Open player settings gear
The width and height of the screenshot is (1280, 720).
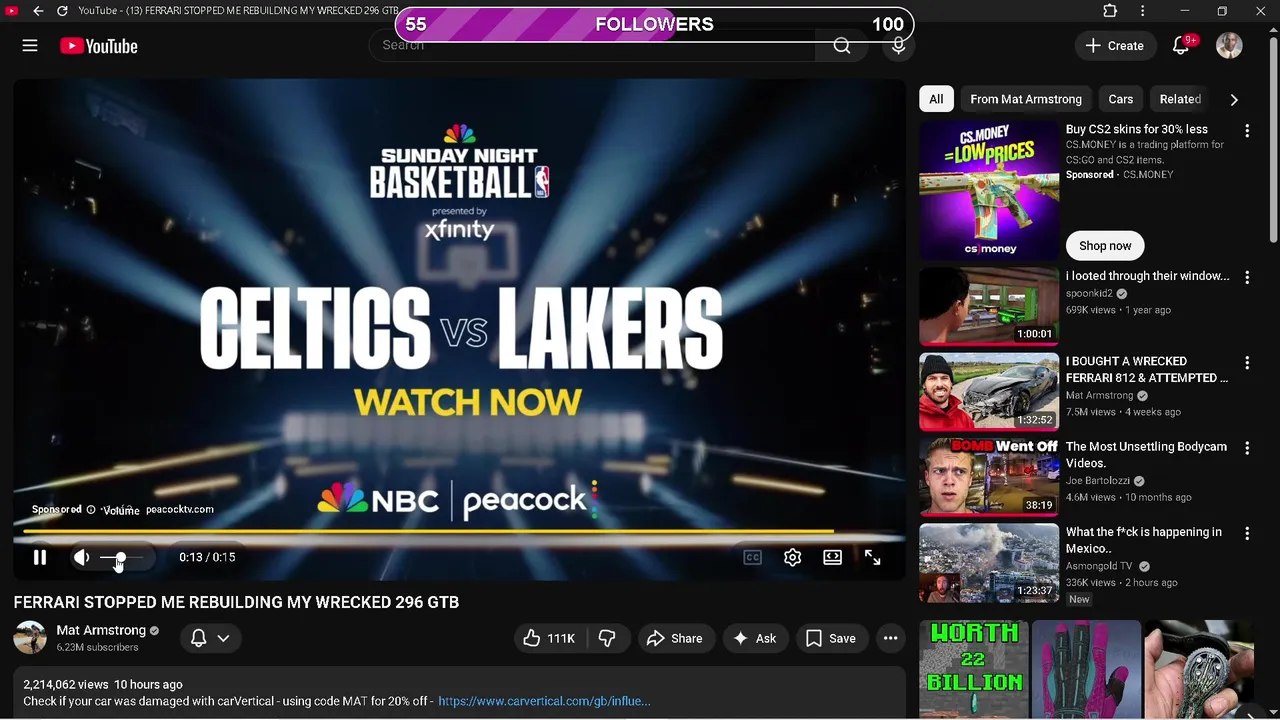792,557
